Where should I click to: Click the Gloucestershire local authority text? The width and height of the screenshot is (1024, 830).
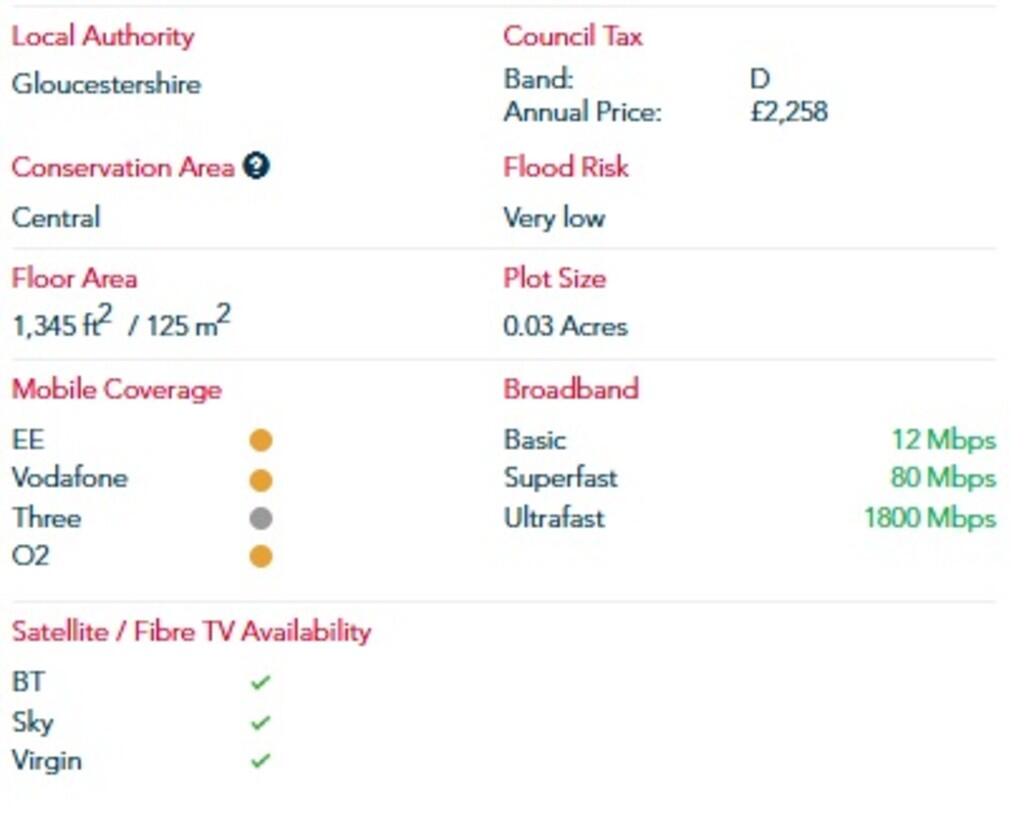[106, 84]
